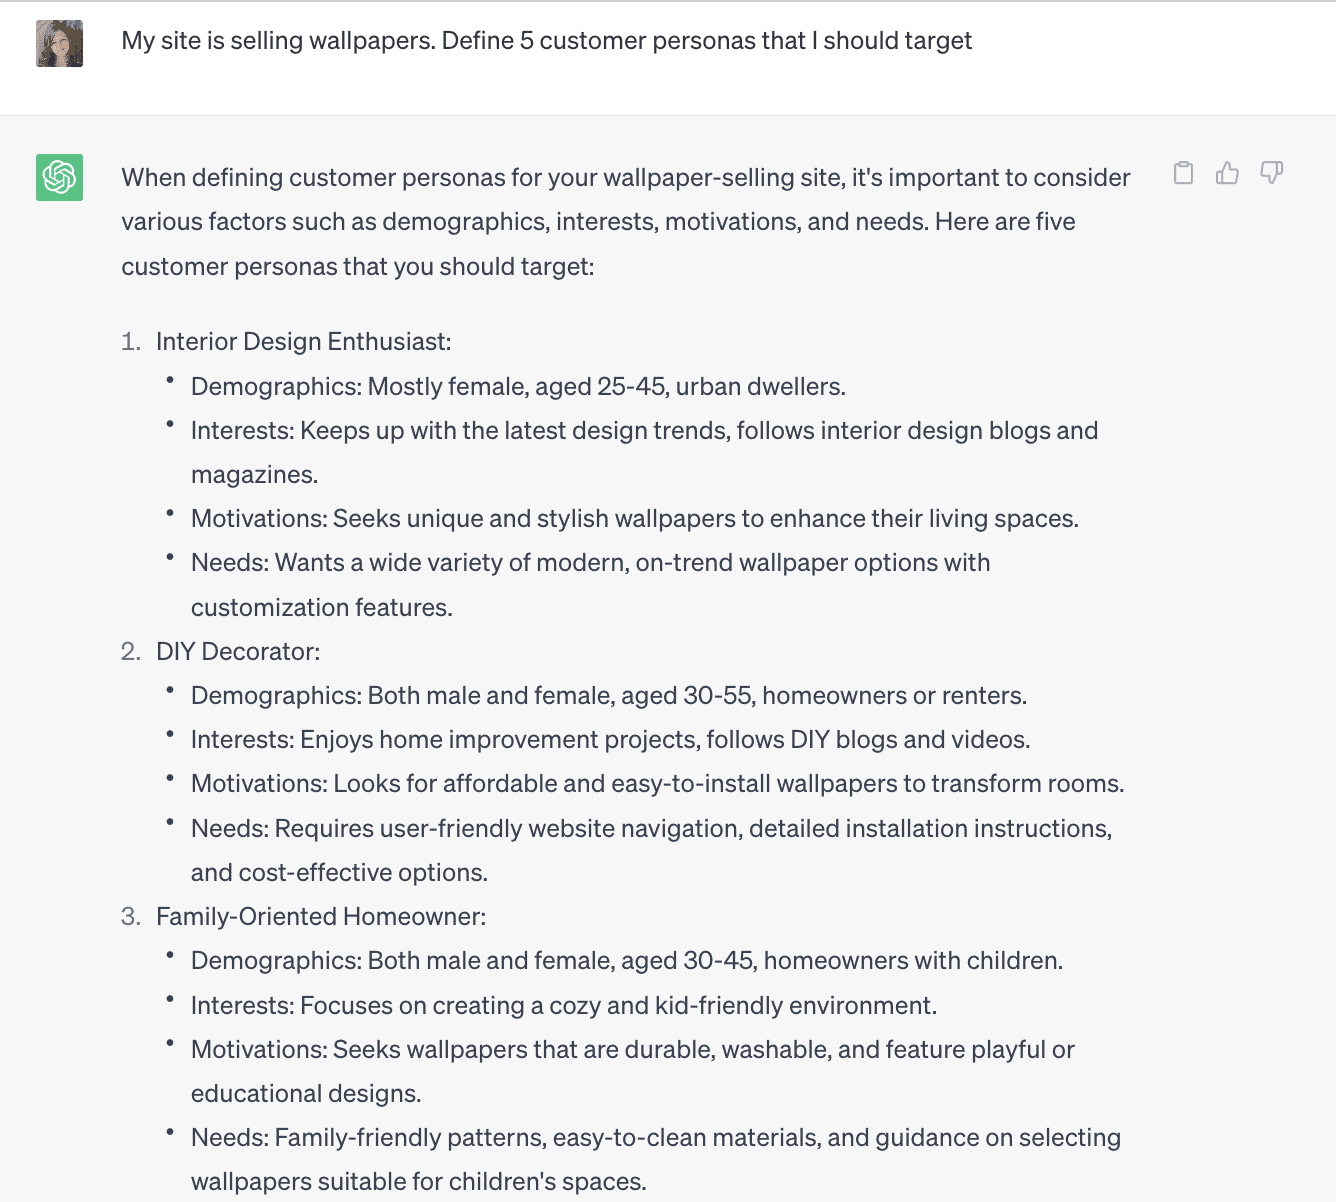Click the bullet about DIY blogs and videos
The width and height of the screenshot is (1336, 1202).
pyautogui.click(x=610, y=740)
